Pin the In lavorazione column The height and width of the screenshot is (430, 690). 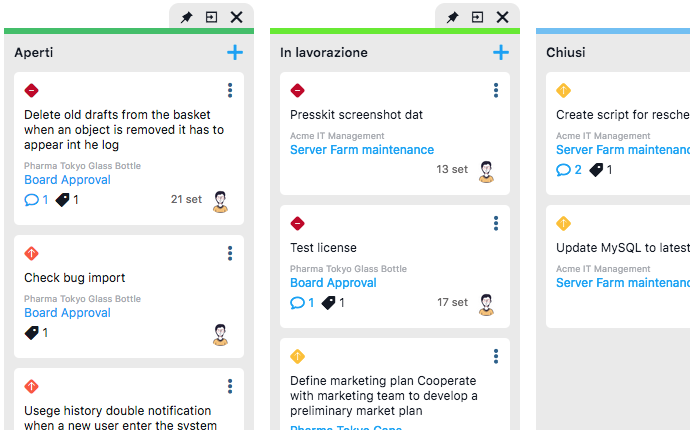pyautogui.click(x=452, y=17)
